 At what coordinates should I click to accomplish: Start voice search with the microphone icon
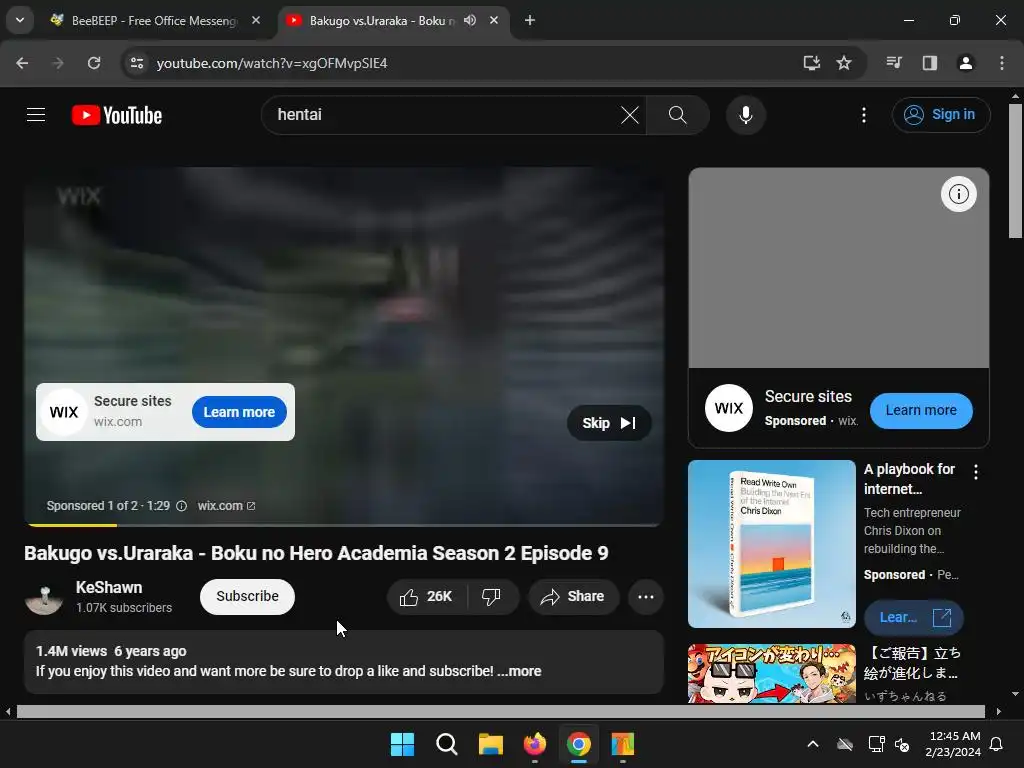pos(745,115)
